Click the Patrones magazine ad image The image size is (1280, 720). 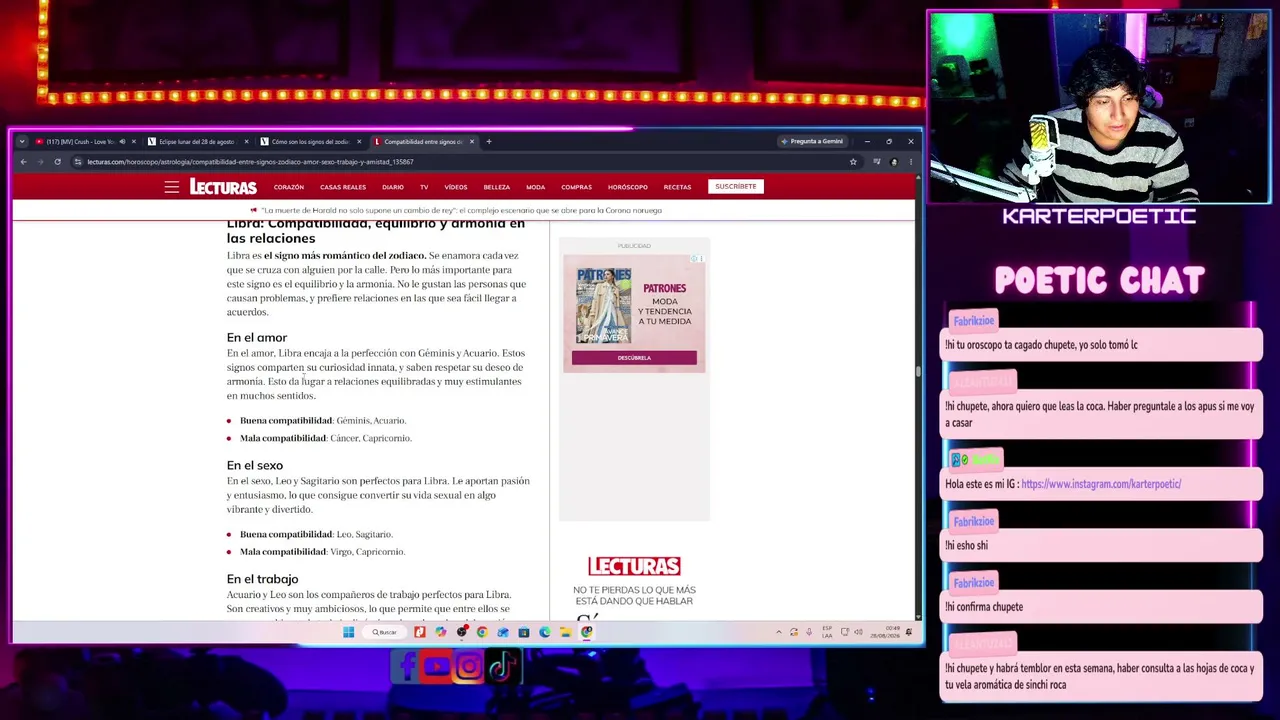603,306
